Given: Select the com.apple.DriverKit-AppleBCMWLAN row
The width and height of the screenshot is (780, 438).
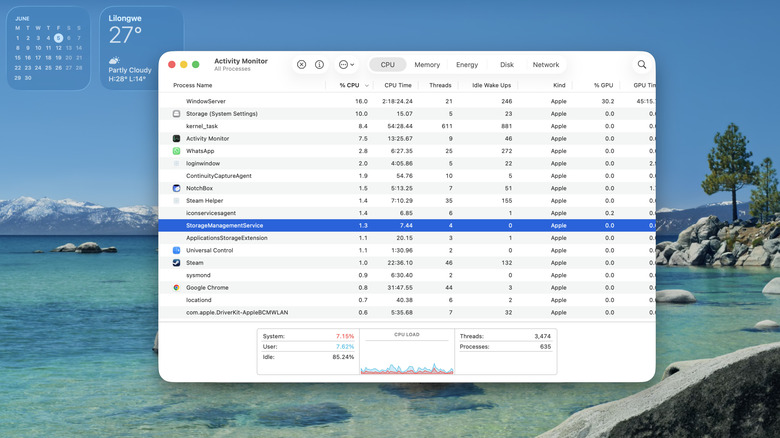Looking at the screenshot, I should pos(407,313).
